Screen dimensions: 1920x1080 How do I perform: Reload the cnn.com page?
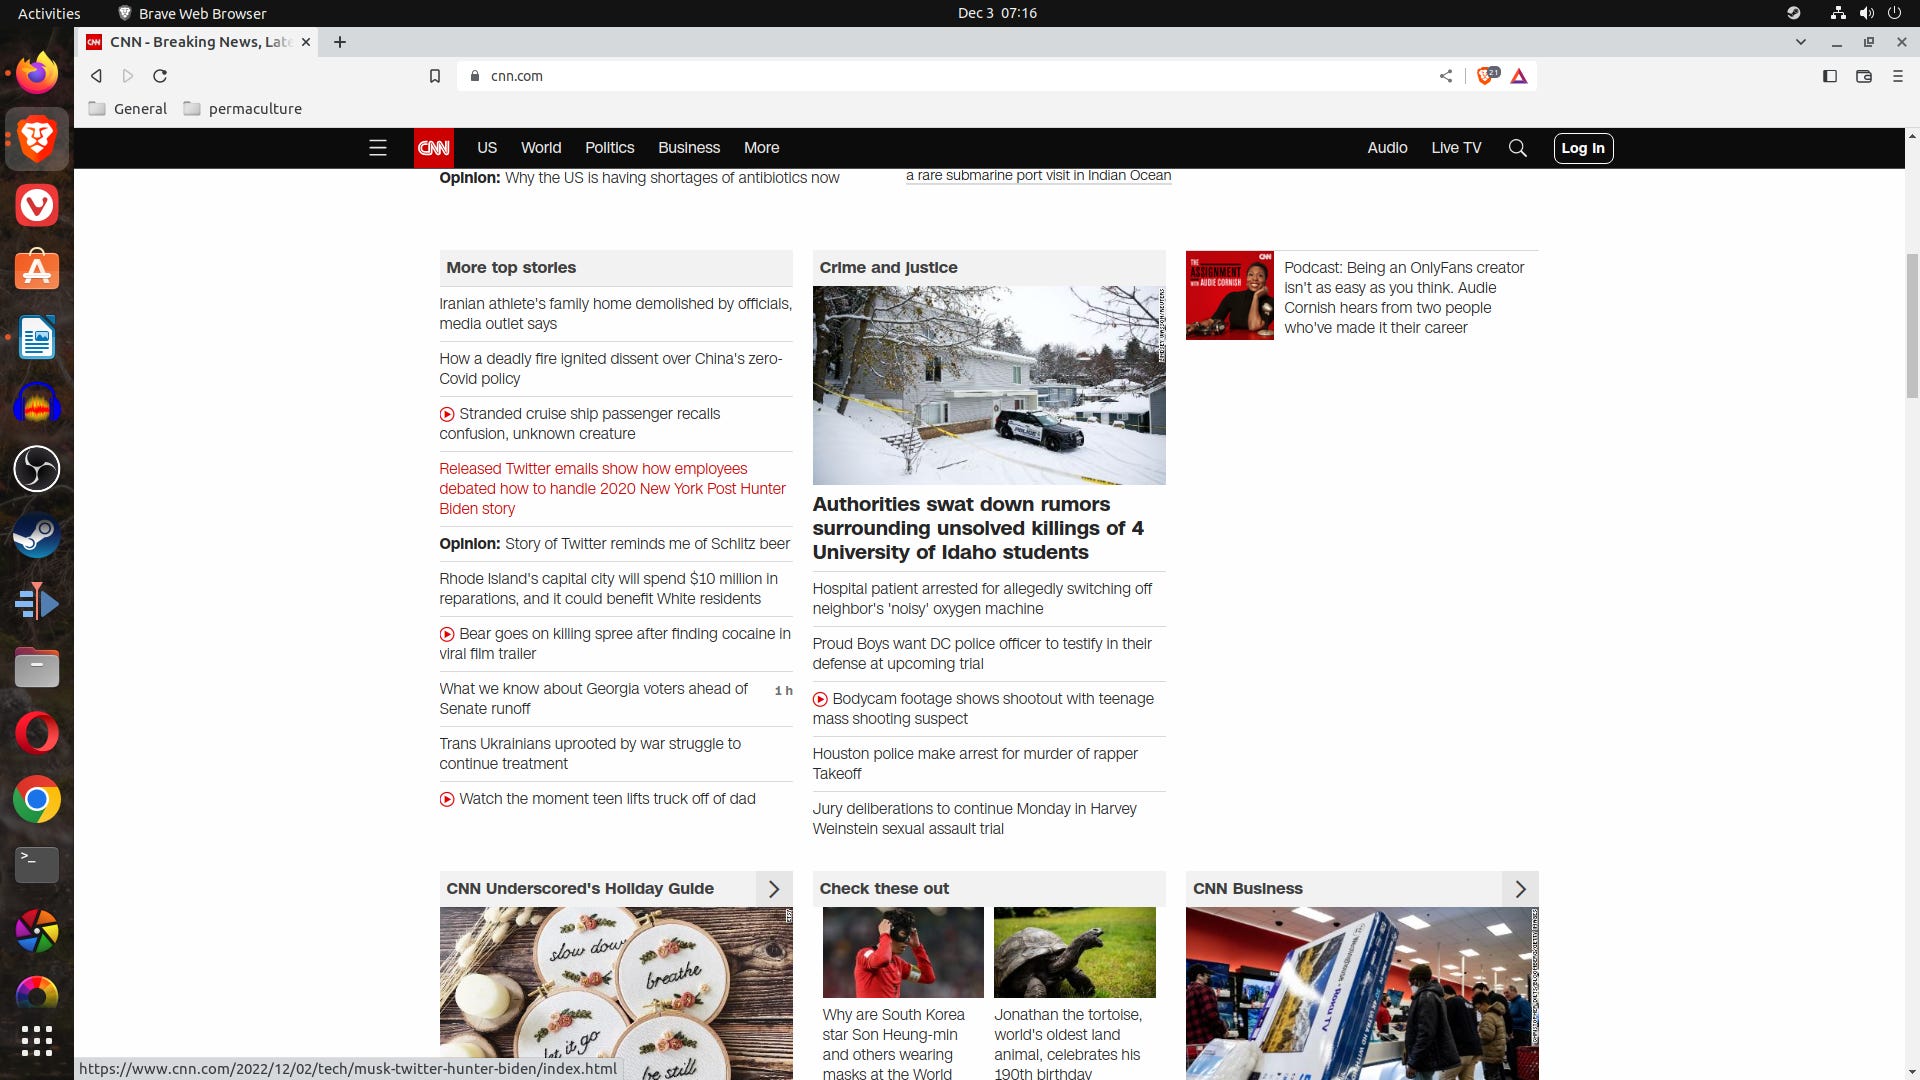tap(160, 76)
